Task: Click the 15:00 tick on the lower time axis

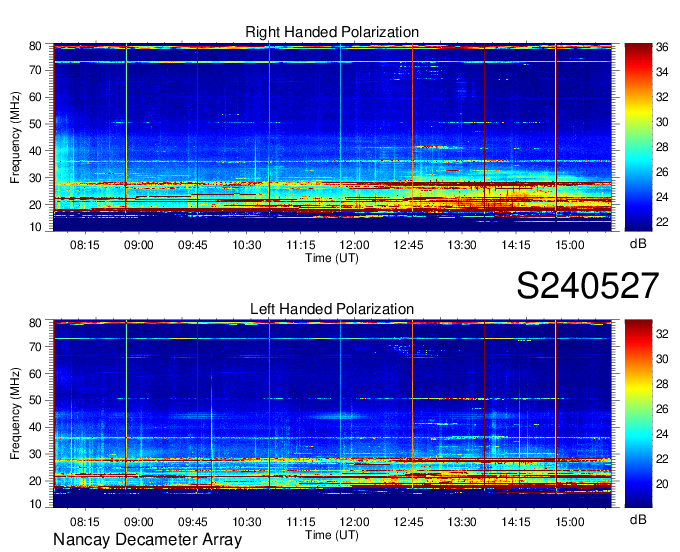Action: click(570, 522)
